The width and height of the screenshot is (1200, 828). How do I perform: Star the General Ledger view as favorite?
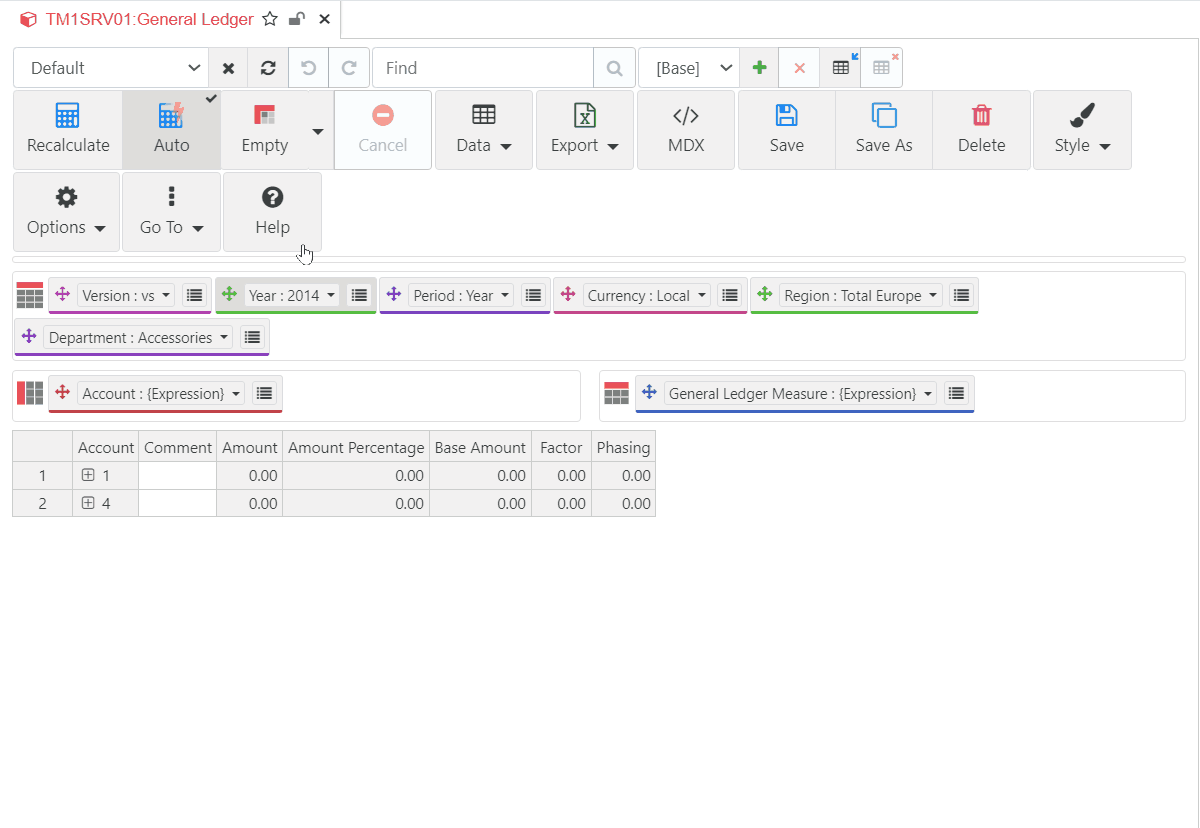click(270, 19)
